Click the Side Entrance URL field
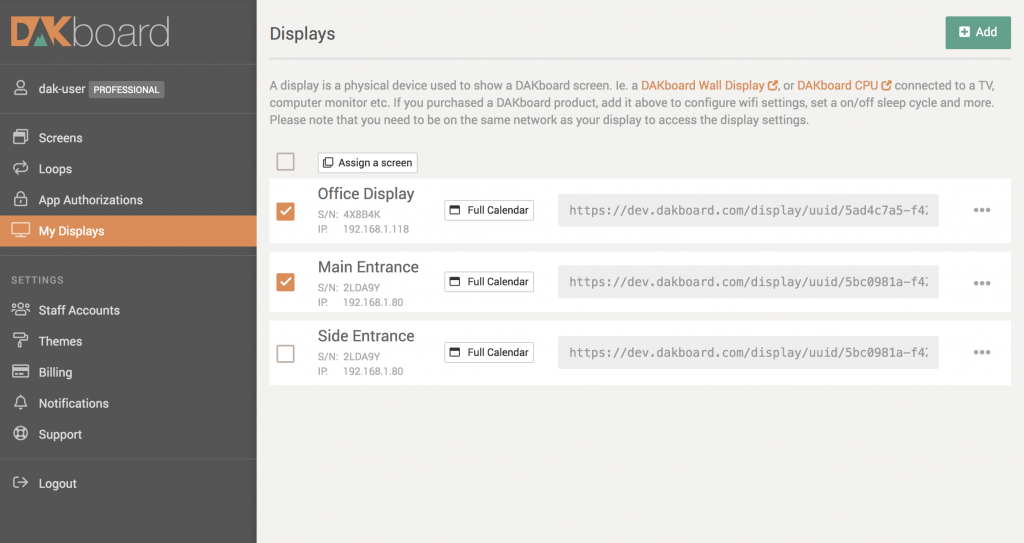This screenshot has width=1024, height=543. tap(748, 352)
